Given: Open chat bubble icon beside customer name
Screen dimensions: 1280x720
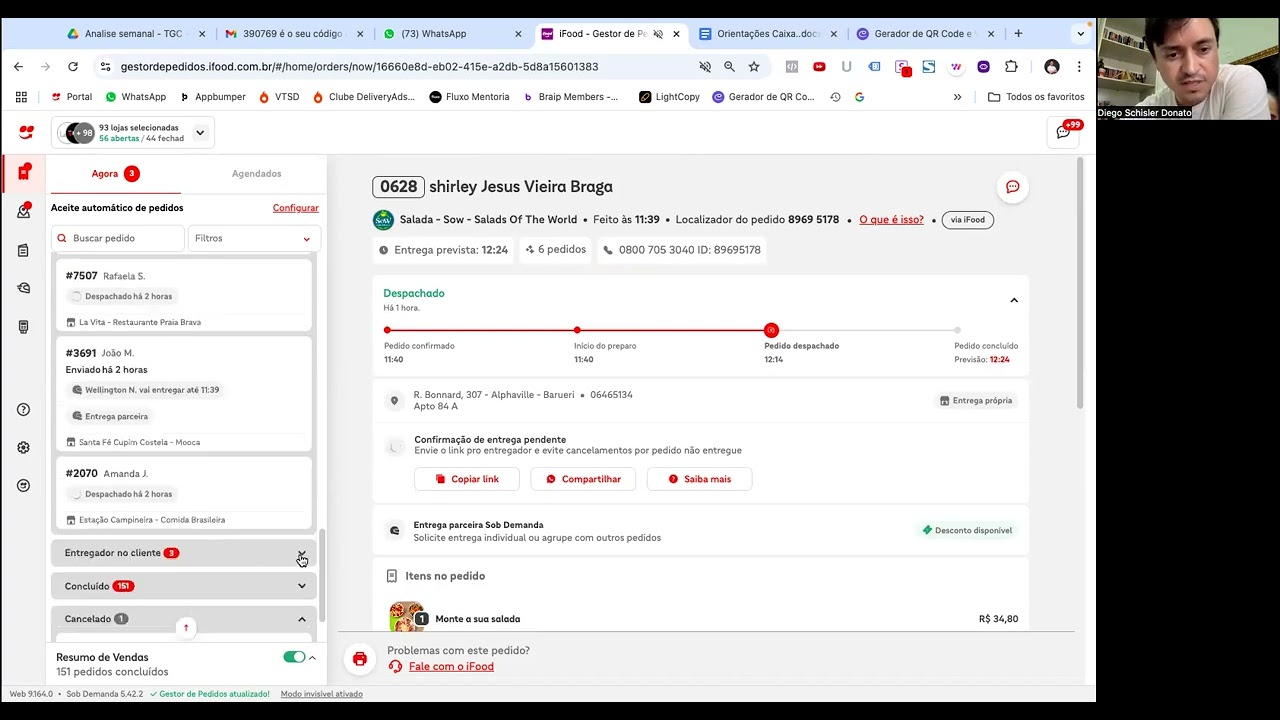Looking at the screenshot, I should [x=1012, y=187].
